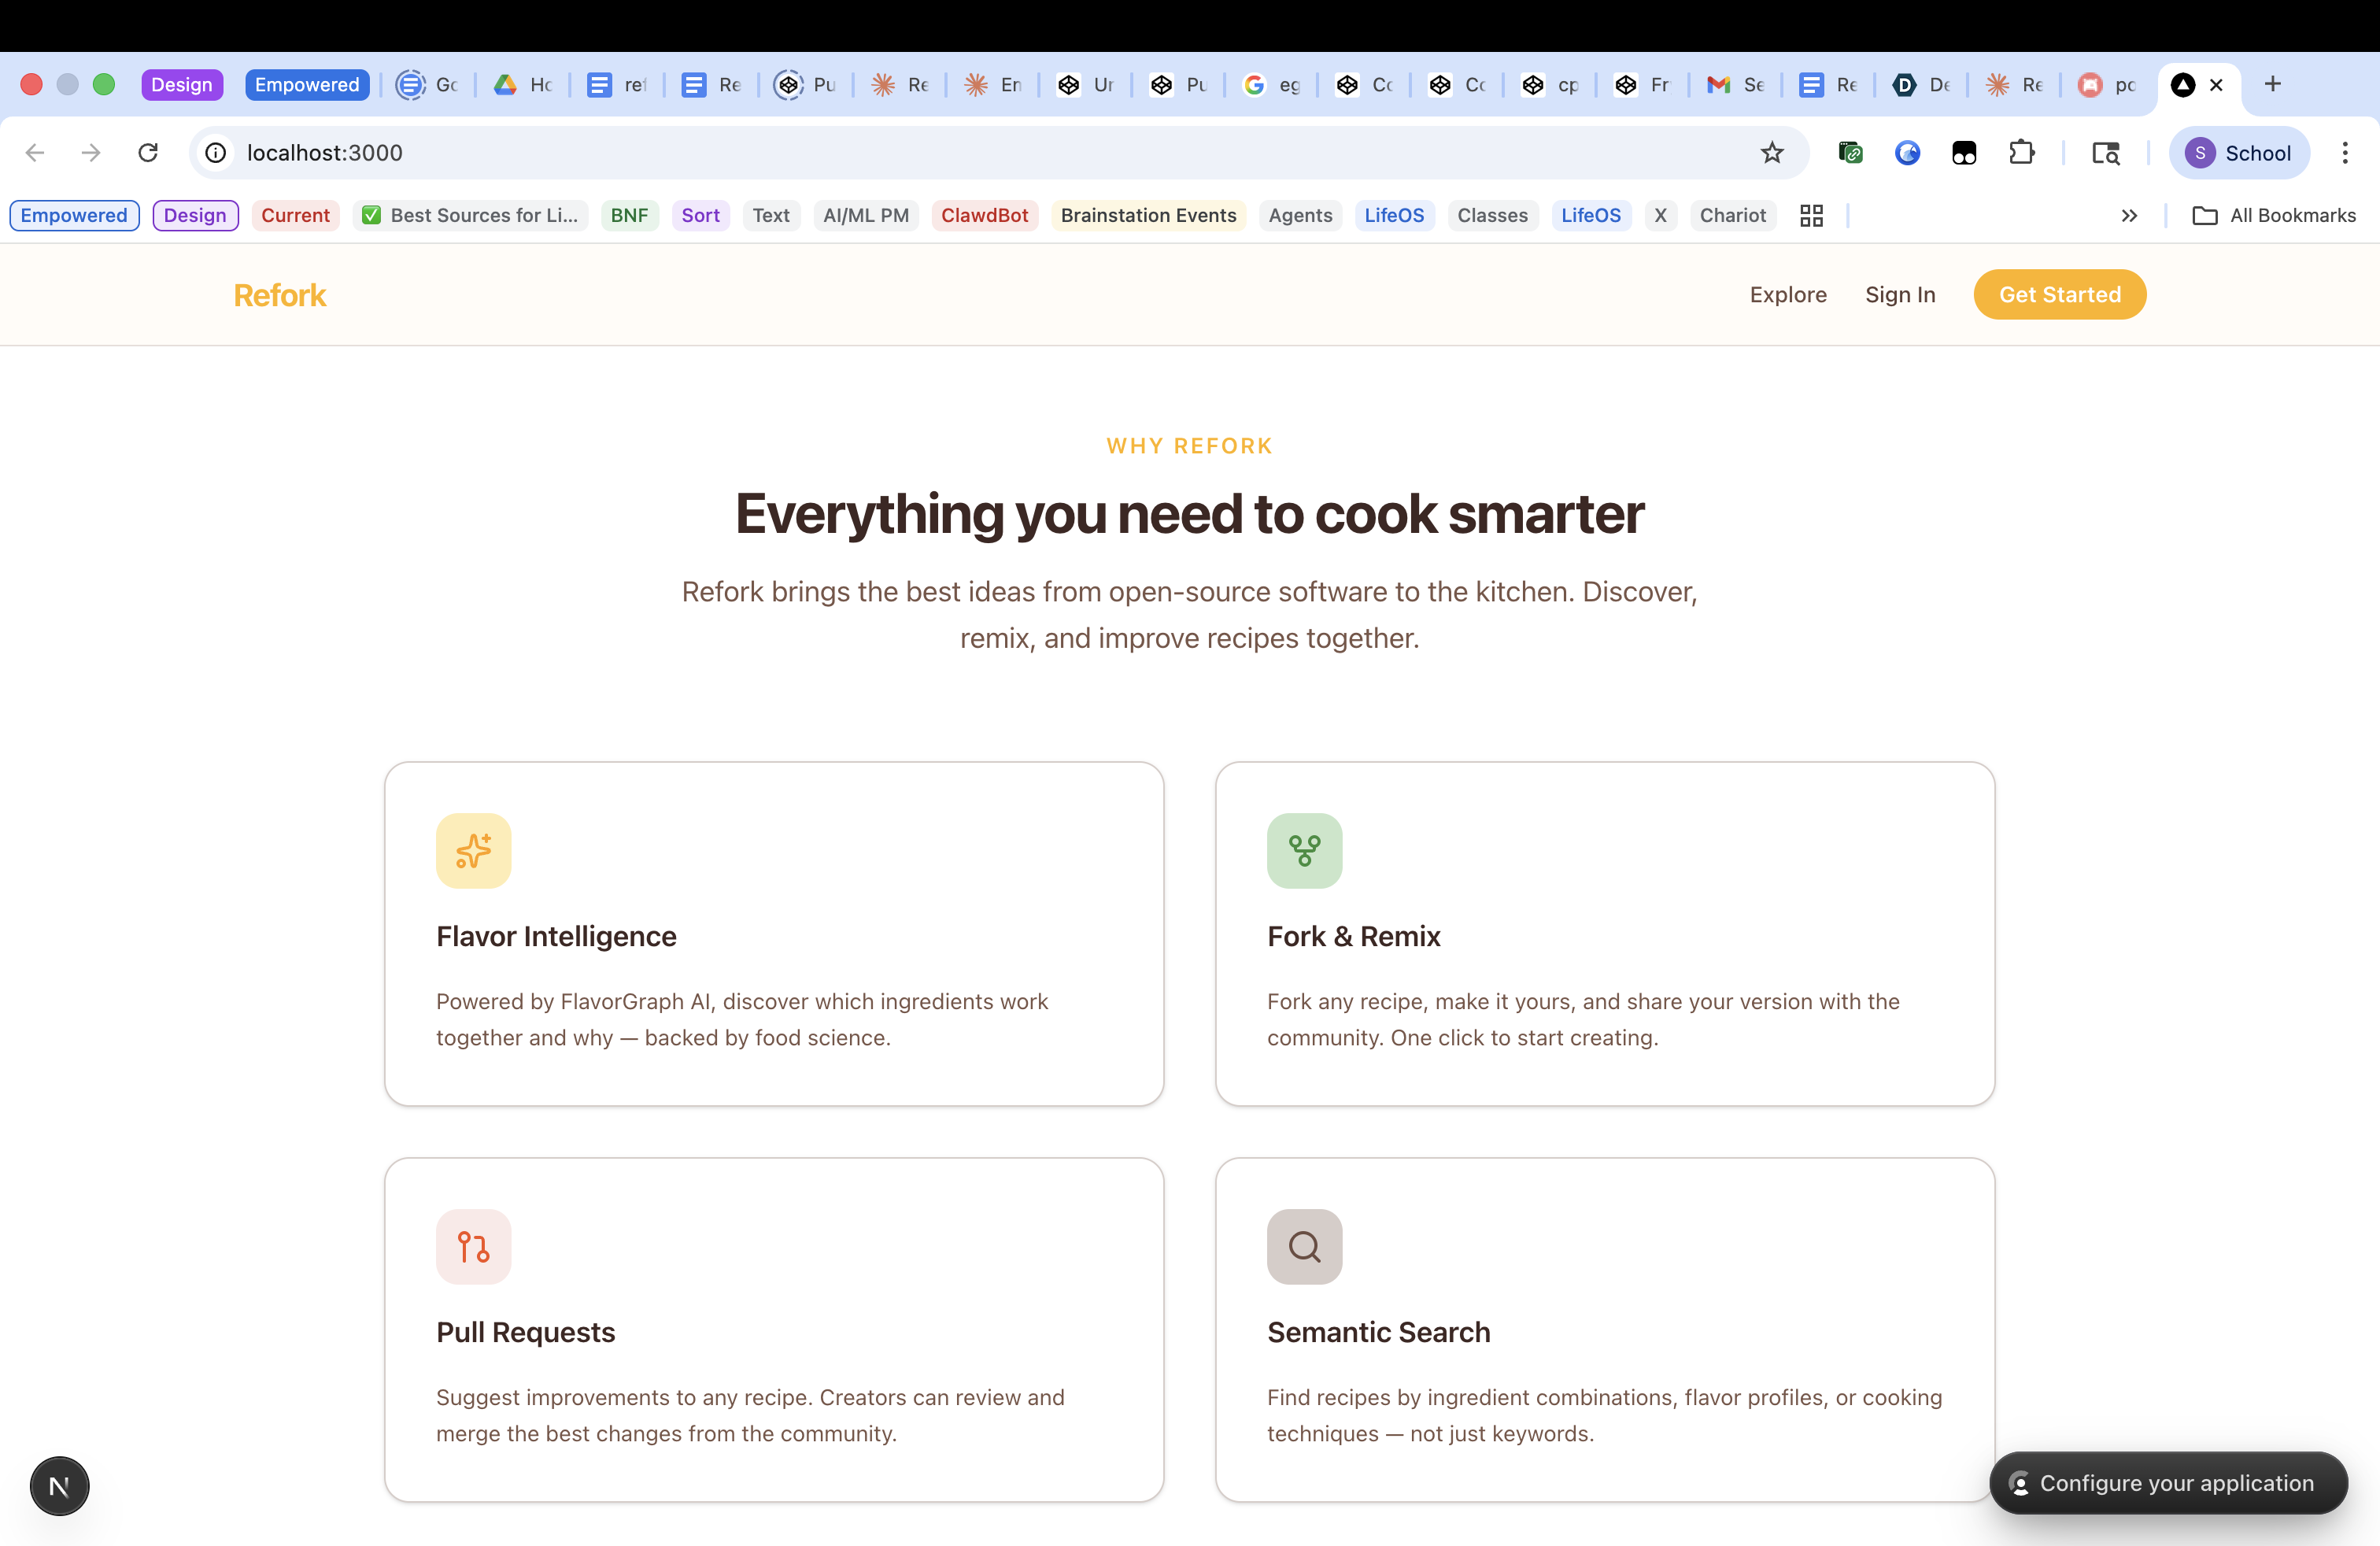2380x1546 pixels.
Task: Click the Refork logo
Action: coord(280,295)
